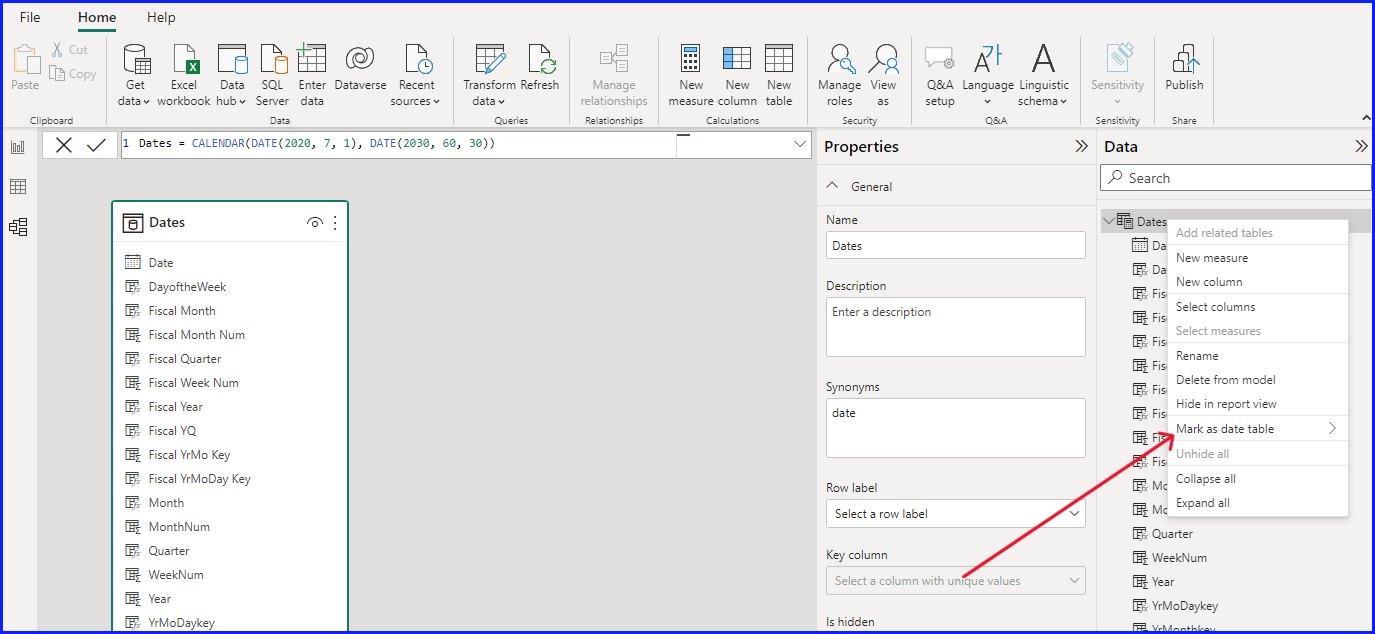Switch to Report view in sidebar
The height and width of the screenshot is (634, 1375).
[x=18, y=147]
